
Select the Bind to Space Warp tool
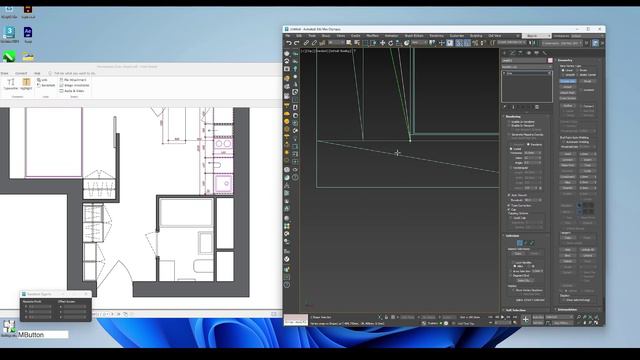click(322, 43)
